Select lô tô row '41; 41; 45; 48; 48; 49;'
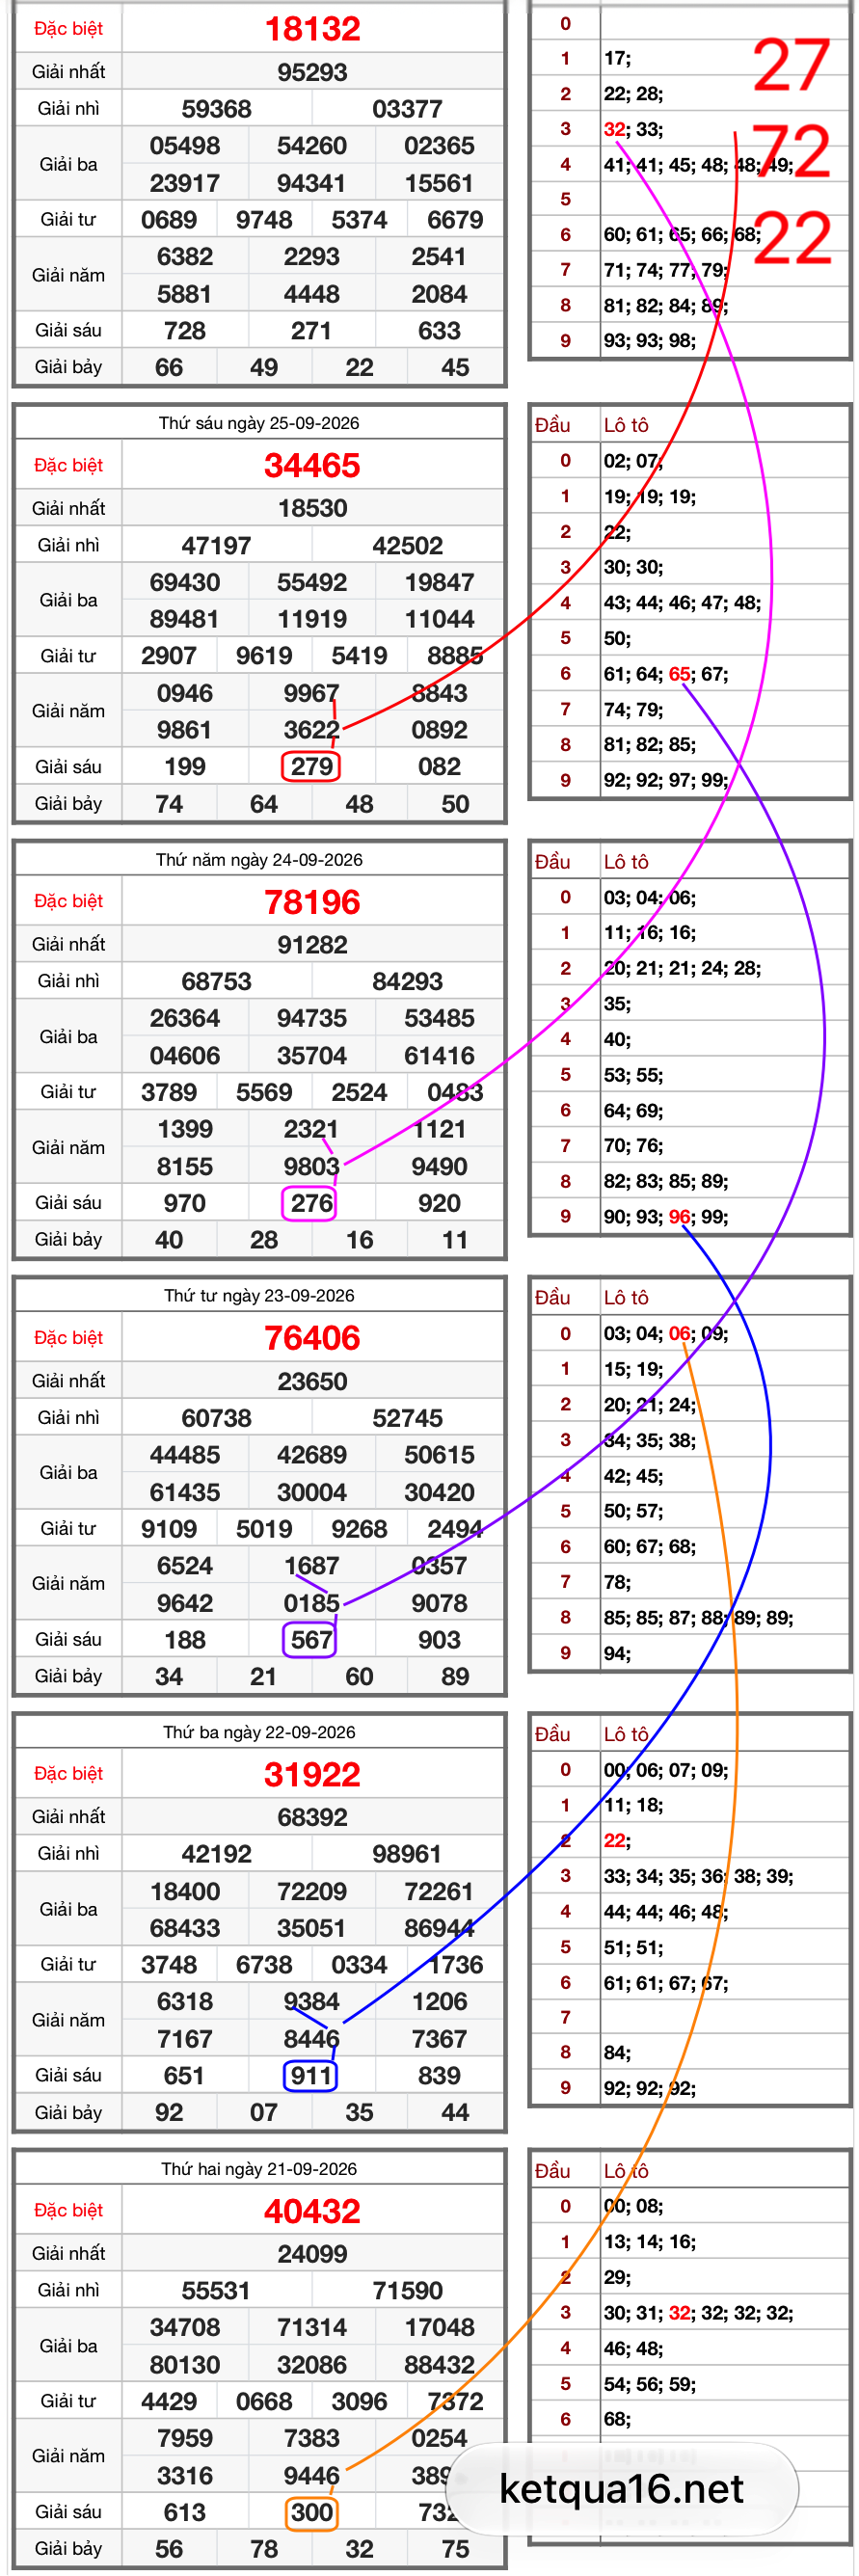Image resolution: width=859 pixels, height=2576 pixels. pos(698,165)
